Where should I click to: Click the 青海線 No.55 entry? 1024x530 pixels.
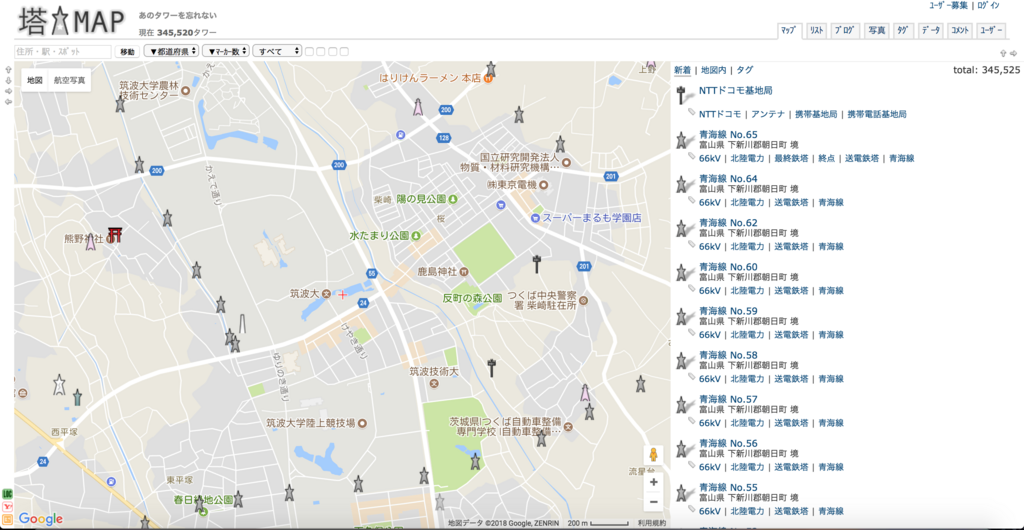click(x=728, y=487)
